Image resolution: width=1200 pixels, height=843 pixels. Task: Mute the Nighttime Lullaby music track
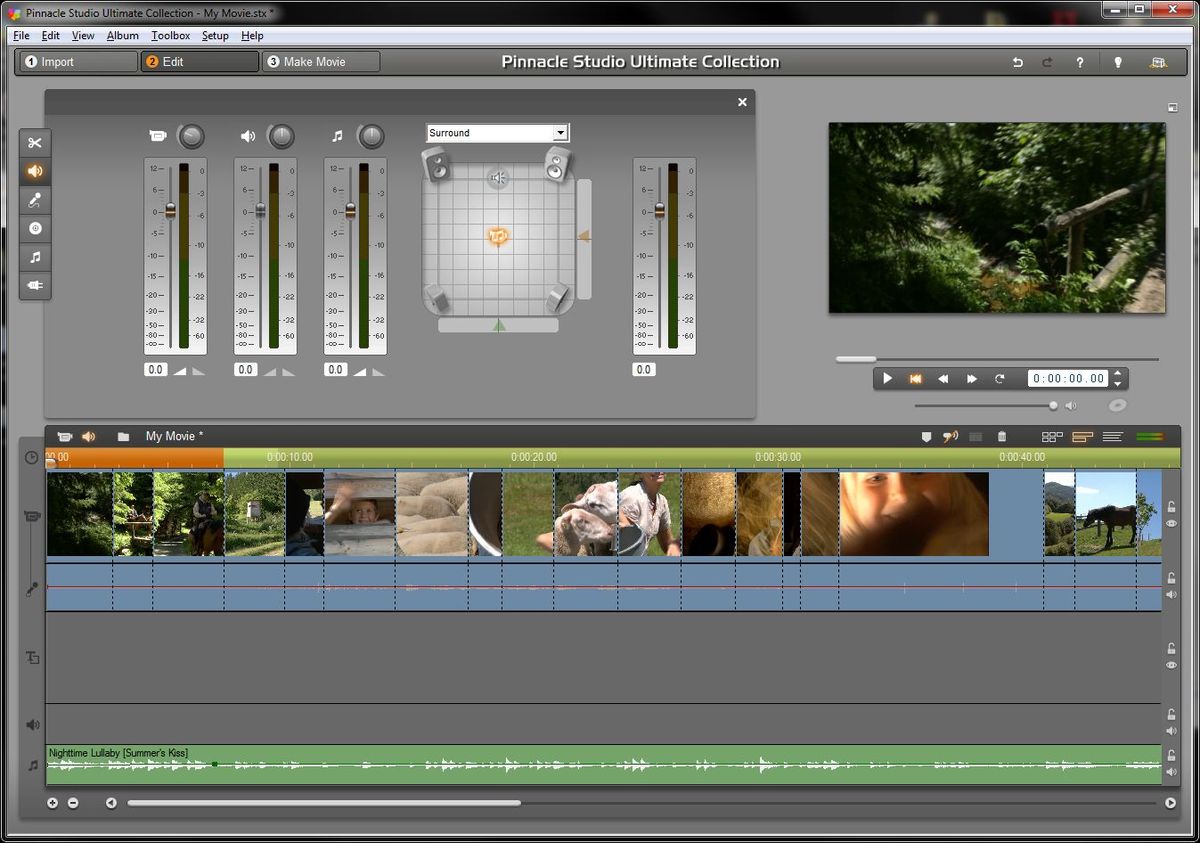[1171, 771]
